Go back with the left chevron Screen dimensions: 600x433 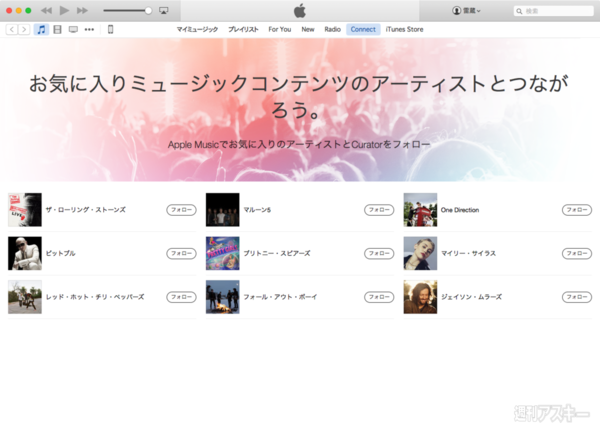(x=12, y=29)
